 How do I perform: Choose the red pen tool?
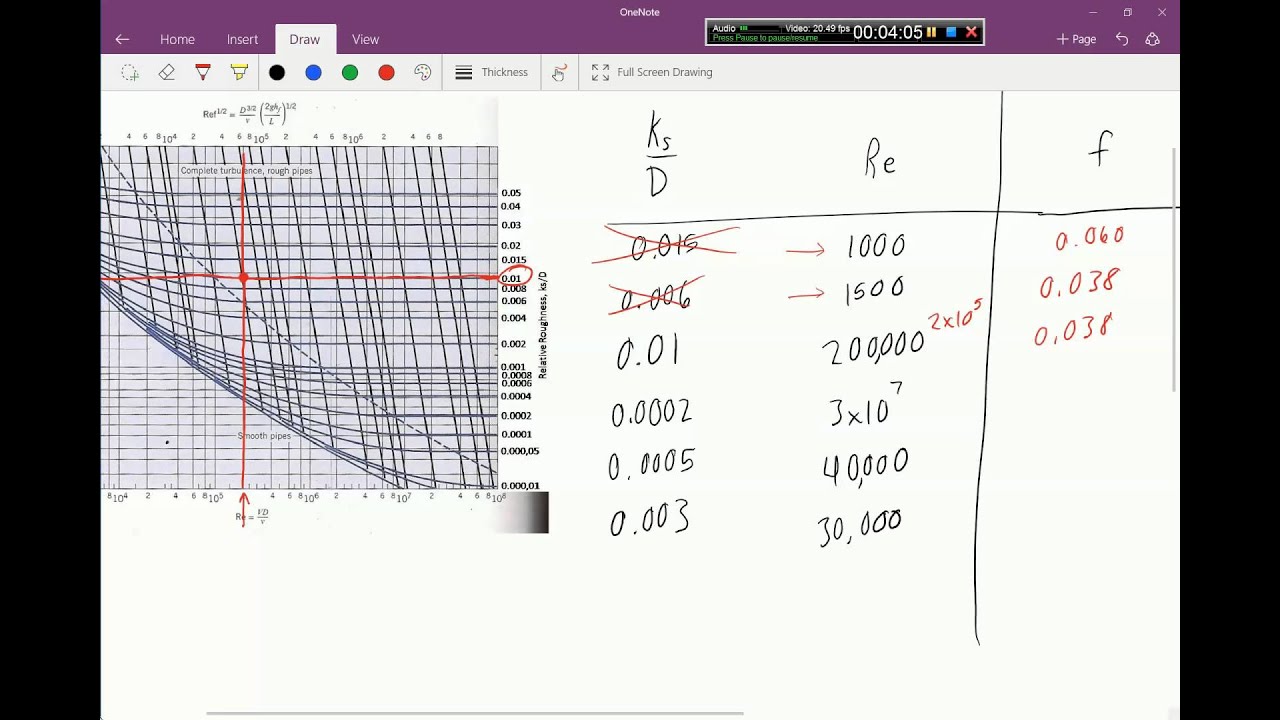(x=203, y=72)
